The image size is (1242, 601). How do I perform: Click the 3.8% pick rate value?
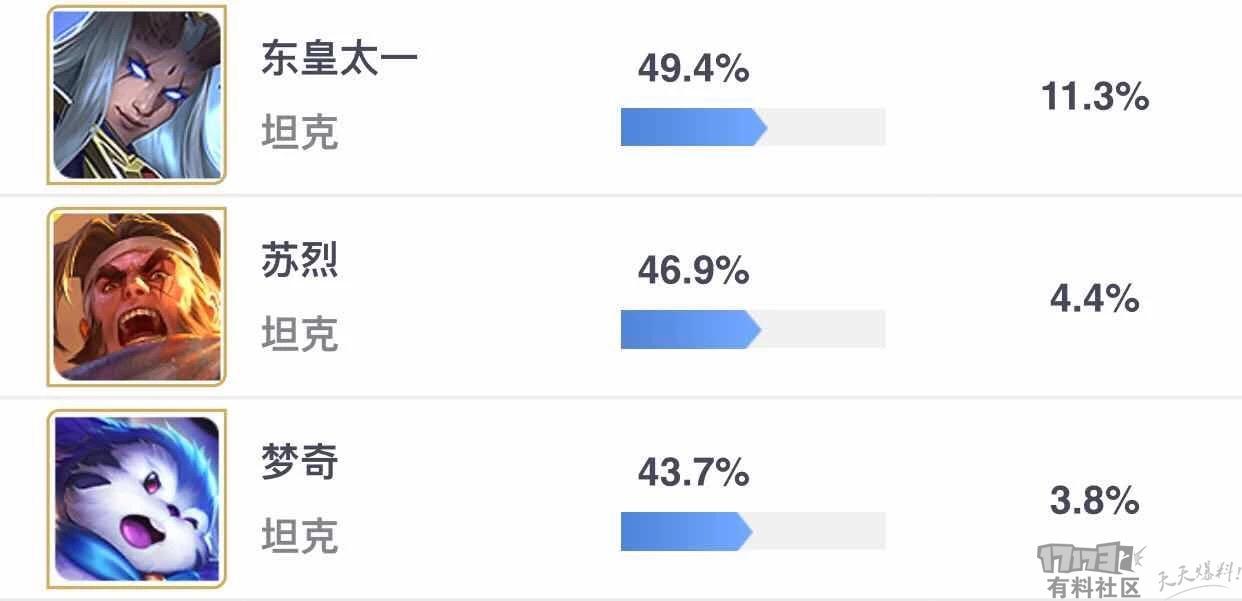(1095, 500)
